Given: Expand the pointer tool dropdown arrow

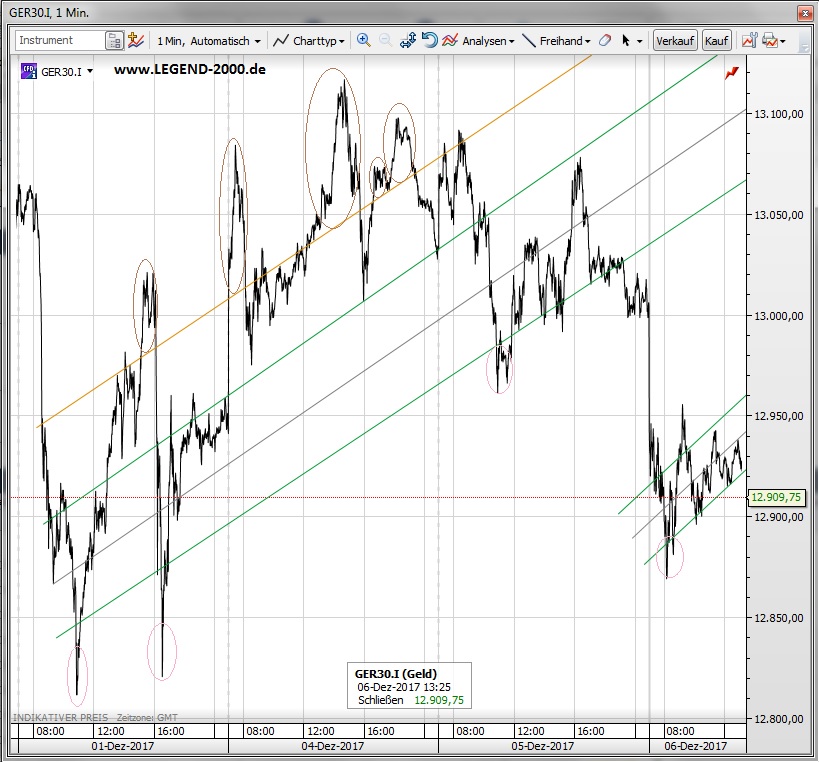Looking at the screenshot, I should [640, 41].
